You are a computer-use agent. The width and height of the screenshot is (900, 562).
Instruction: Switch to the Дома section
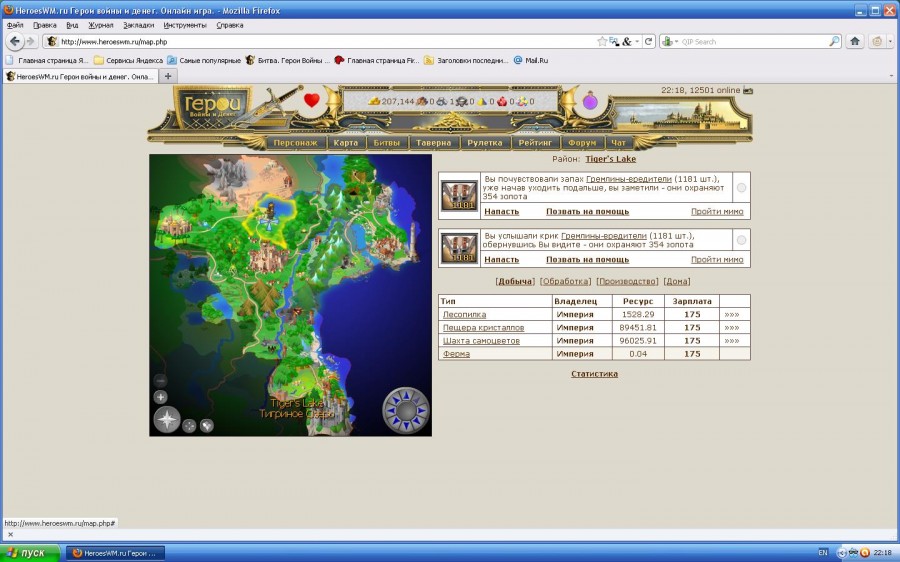[x=677, y=281]
